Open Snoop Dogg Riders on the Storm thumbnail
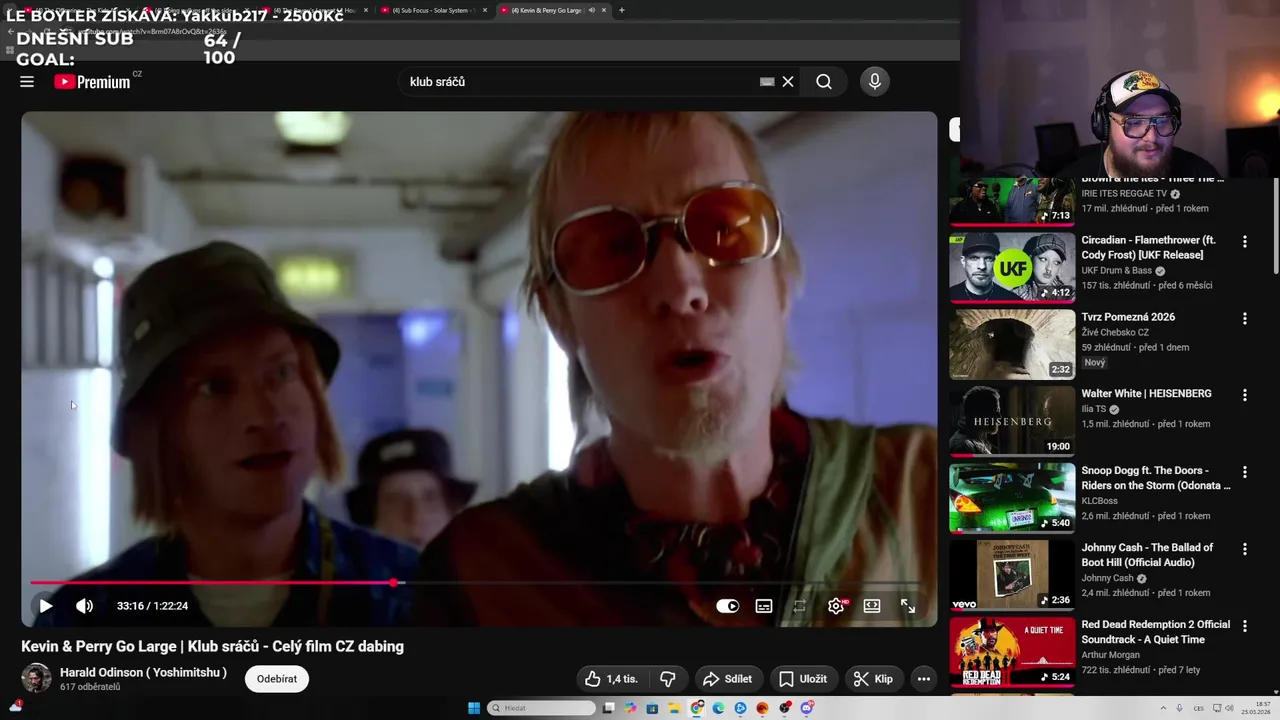The height and width of the screenshot is (720, 1280). (x=1012, y=498)
